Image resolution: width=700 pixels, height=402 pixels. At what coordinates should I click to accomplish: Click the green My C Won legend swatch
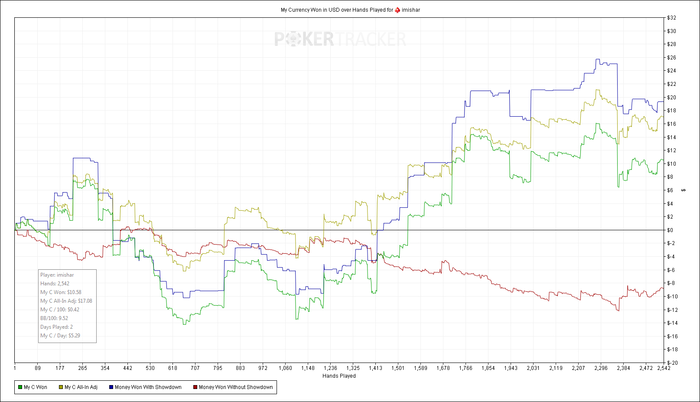tap(20, 387)
